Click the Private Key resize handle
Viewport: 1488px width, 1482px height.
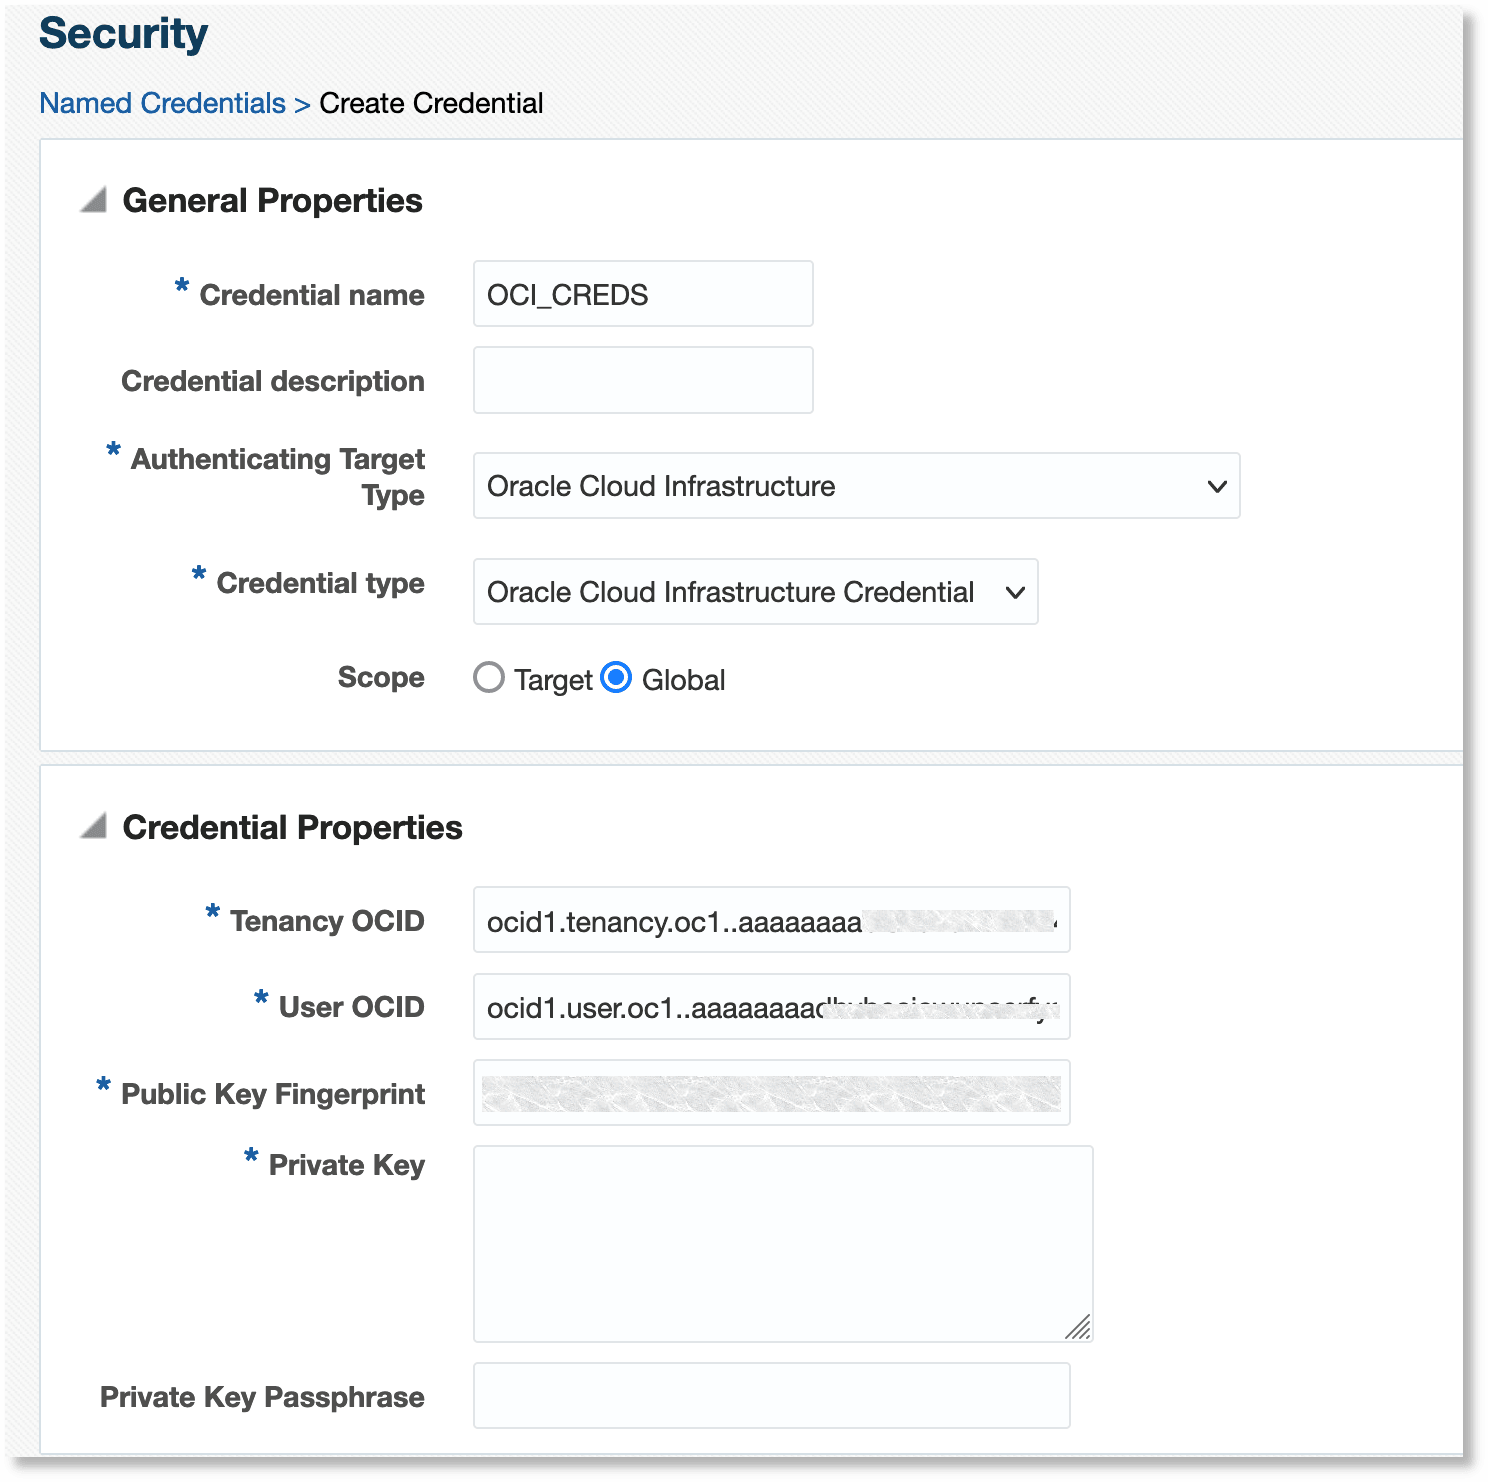click(1080, 1327)
